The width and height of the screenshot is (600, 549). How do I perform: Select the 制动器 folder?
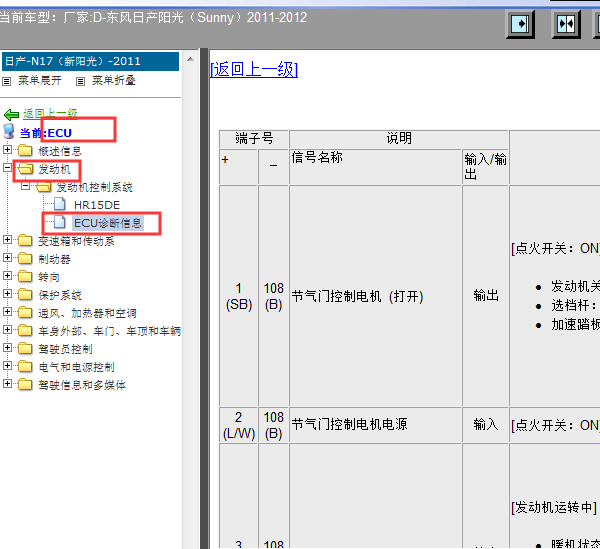click(x=54, y=259)
